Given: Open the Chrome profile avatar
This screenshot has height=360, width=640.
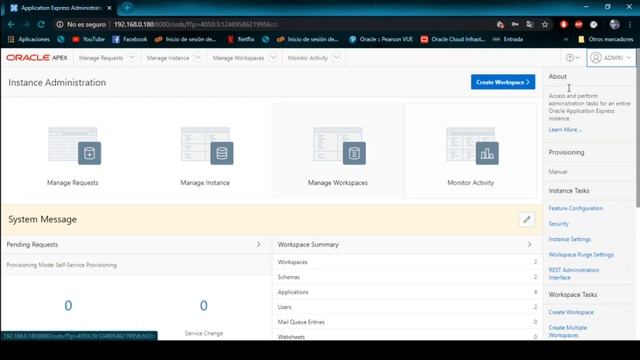Looking at the screenshot, I should 614,24.
